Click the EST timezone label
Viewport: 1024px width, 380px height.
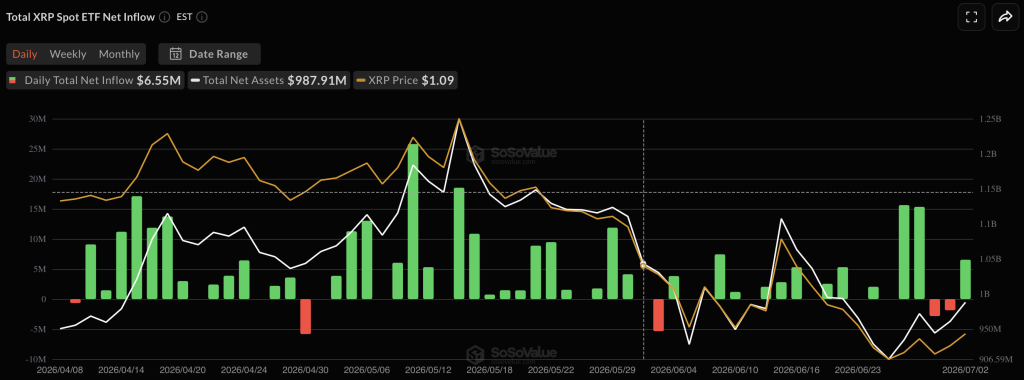(184, 18)
